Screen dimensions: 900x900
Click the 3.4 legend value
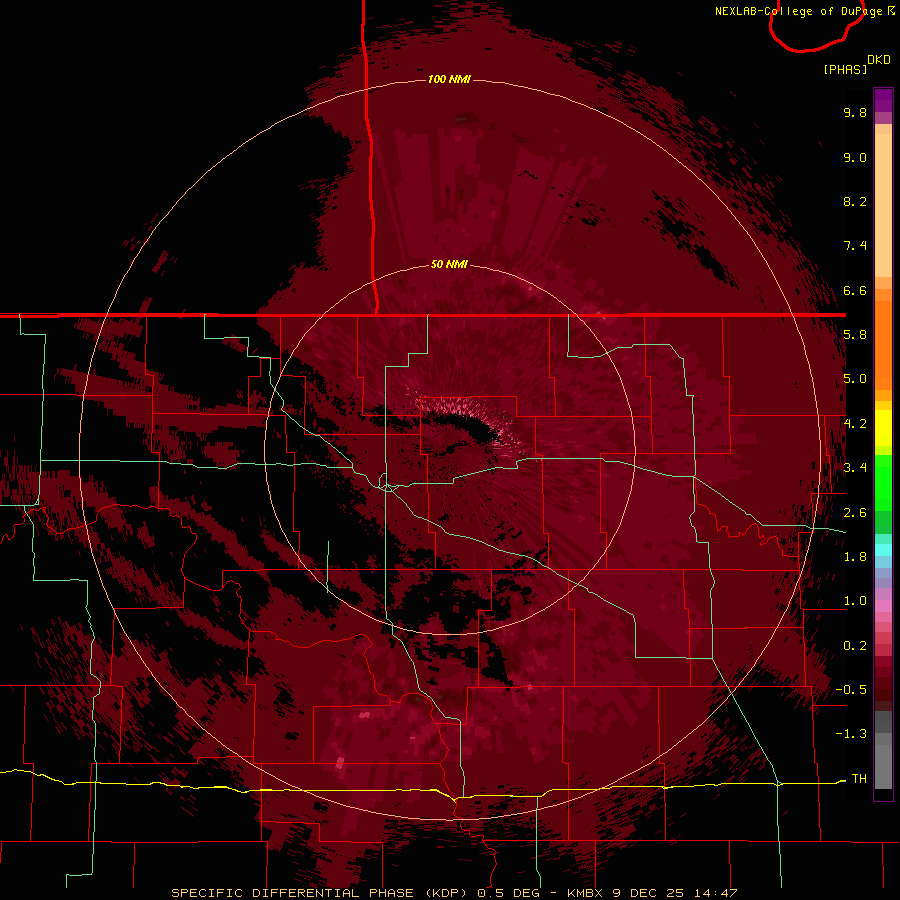855,468
